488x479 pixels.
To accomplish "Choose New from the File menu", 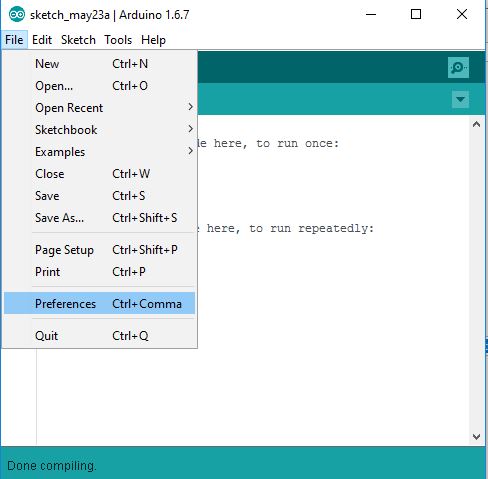I will pos(99,64).
